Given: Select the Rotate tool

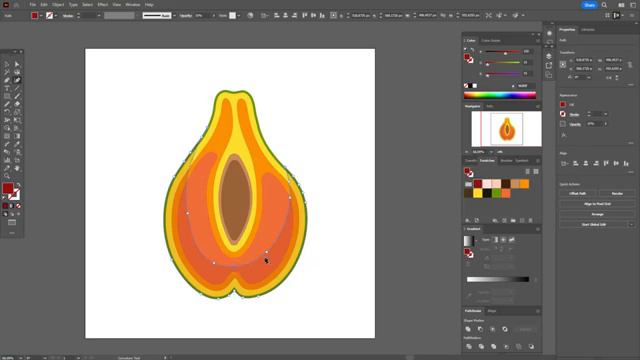Looking at the screenshot, I should [x=7, y=112].
